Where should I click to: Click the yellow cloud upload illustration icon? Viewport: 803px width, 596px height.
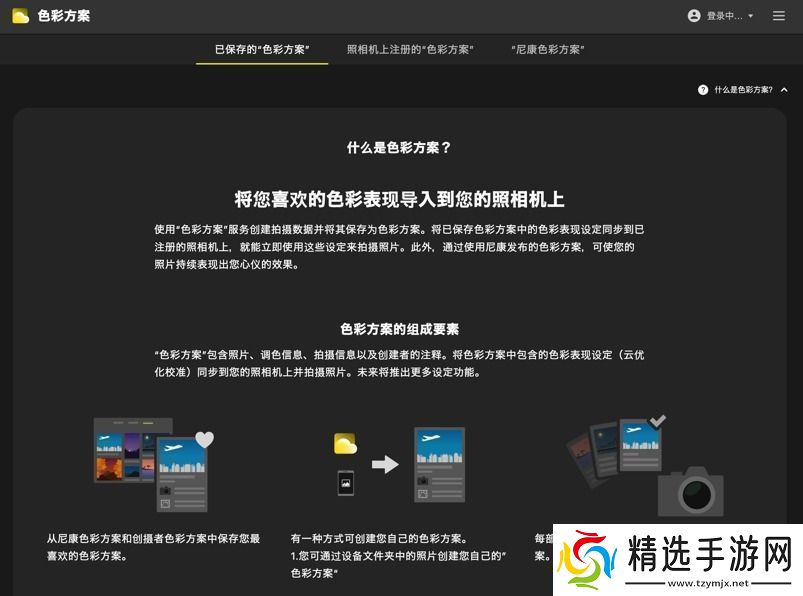pos(345,442)
